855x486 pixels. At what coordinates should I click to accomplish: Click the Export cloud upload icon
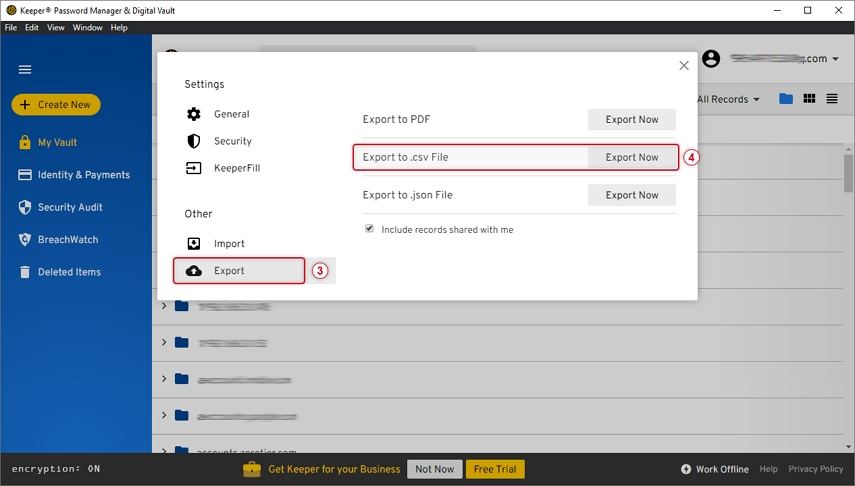click(x=194, y=271)
